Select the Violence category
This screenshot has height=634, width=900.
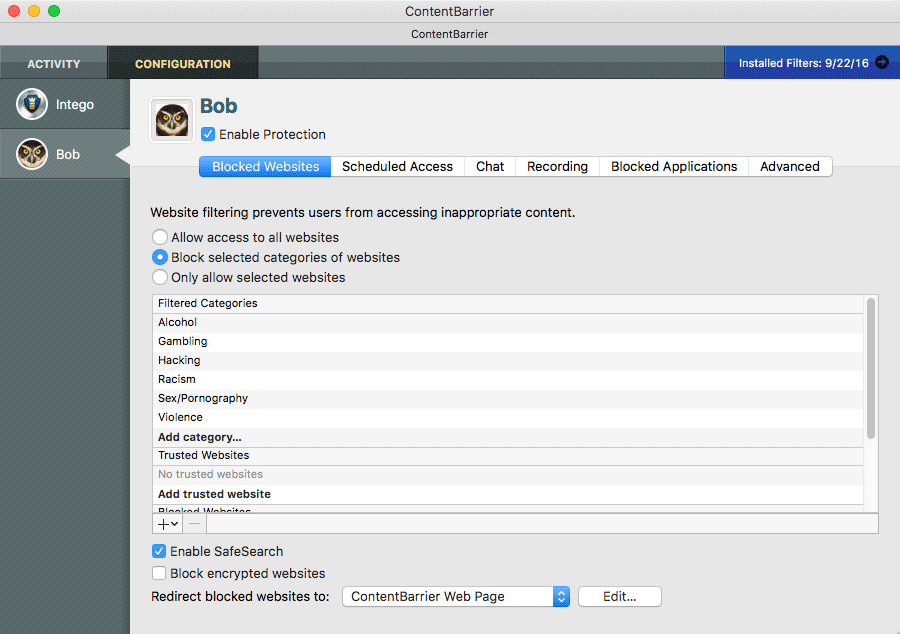tap(508, 417)
